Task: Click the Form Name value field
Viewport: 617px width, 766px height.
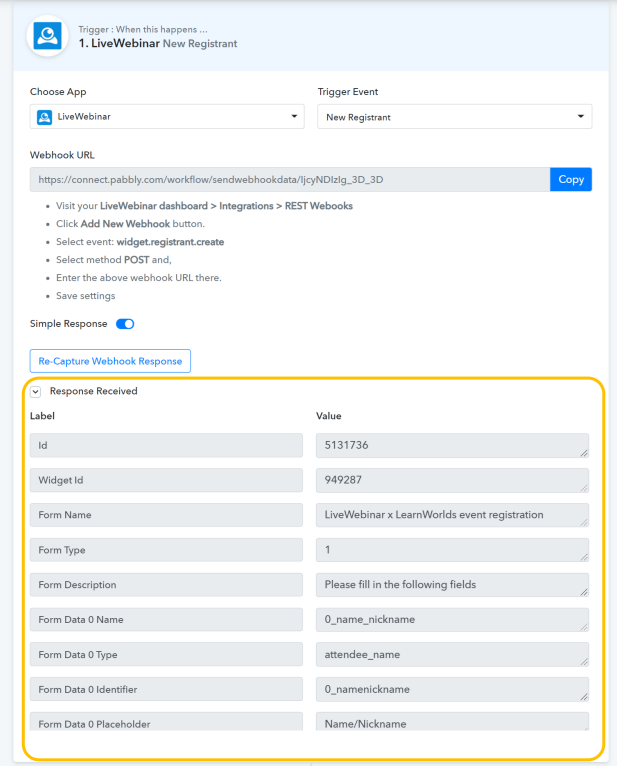Action: [x=452, y=515]
